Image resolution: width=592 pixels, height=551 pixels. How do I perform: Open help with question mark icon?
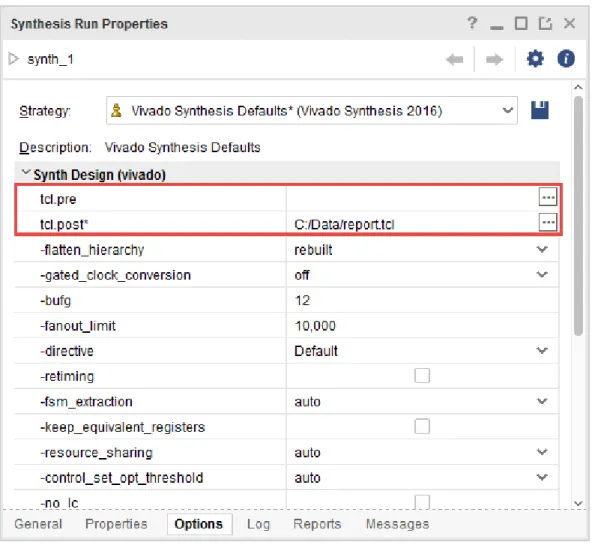472,23
